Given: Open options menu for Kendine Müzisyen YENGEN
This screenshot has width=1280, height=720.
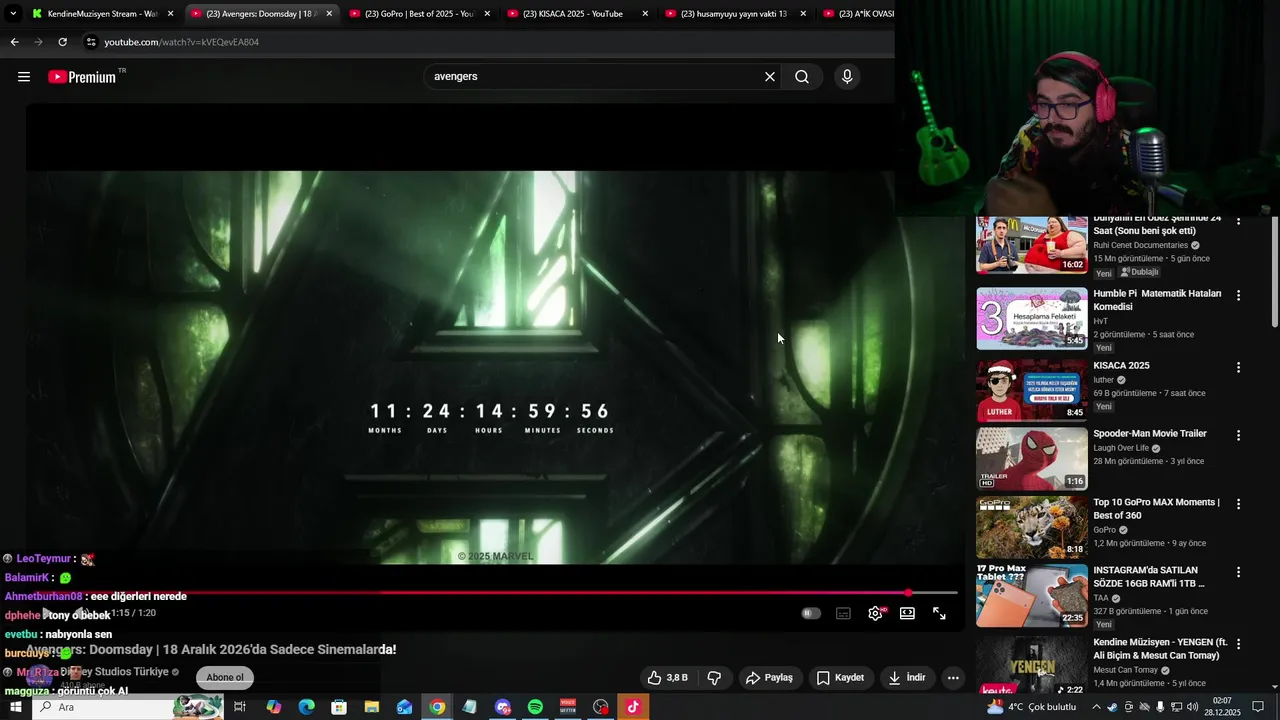Looking at the screenshot, I should (x=1238, y=643).
